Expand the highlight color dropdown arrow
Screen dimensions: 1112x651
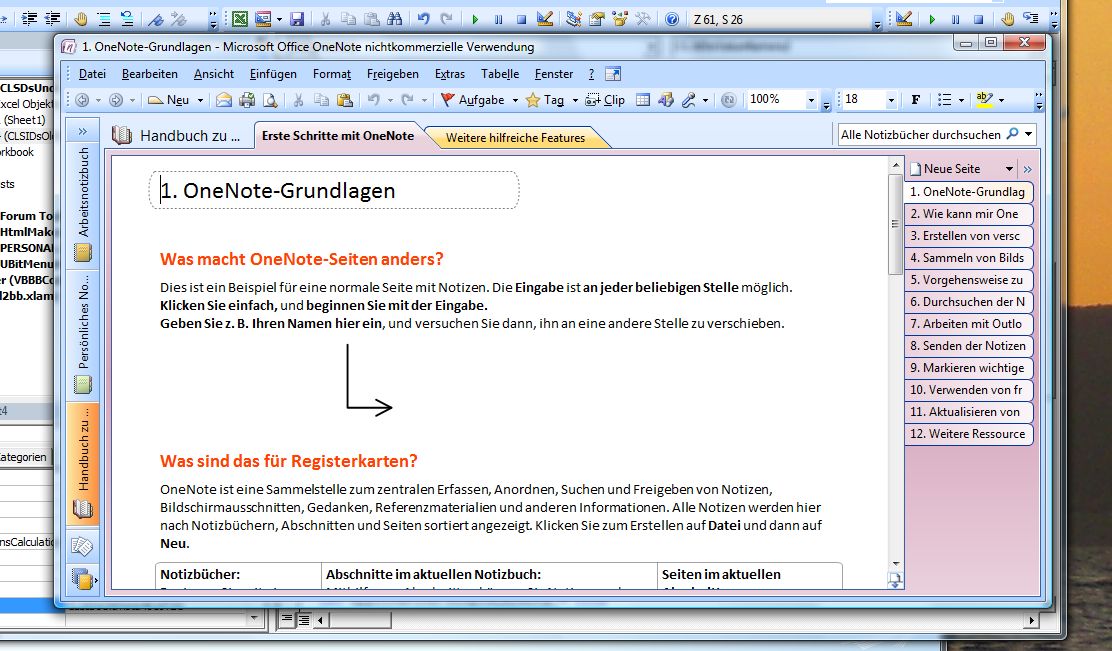pos(1001,101)
